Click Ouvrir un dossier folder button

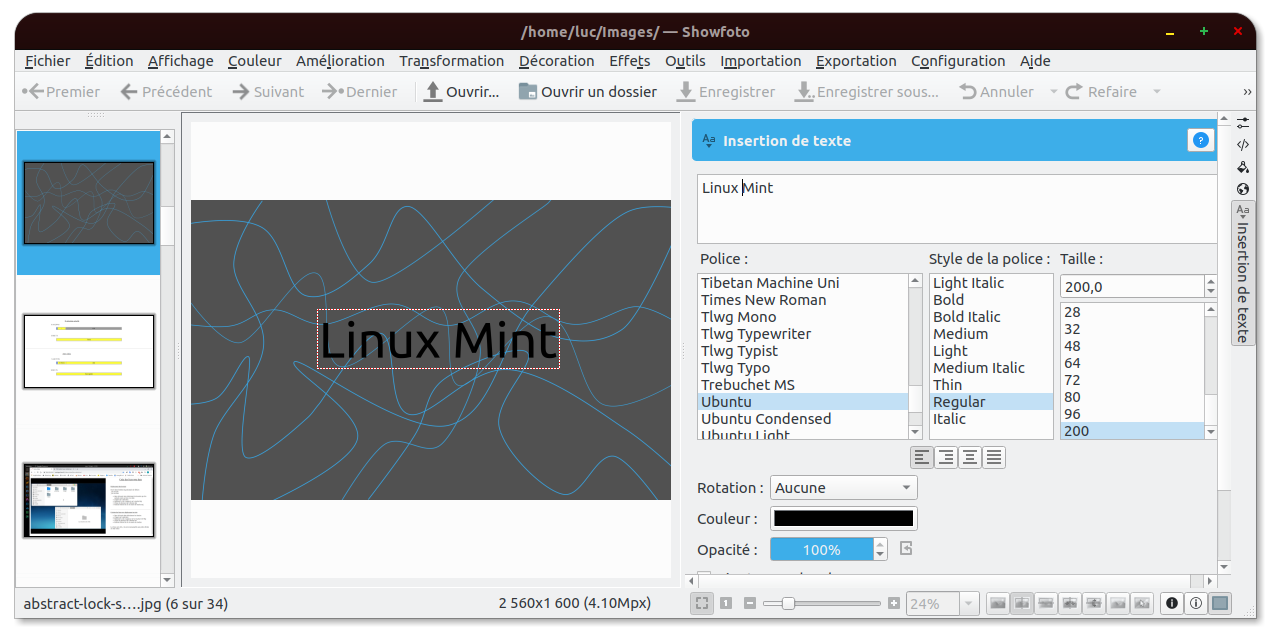[x=587, y=91]
